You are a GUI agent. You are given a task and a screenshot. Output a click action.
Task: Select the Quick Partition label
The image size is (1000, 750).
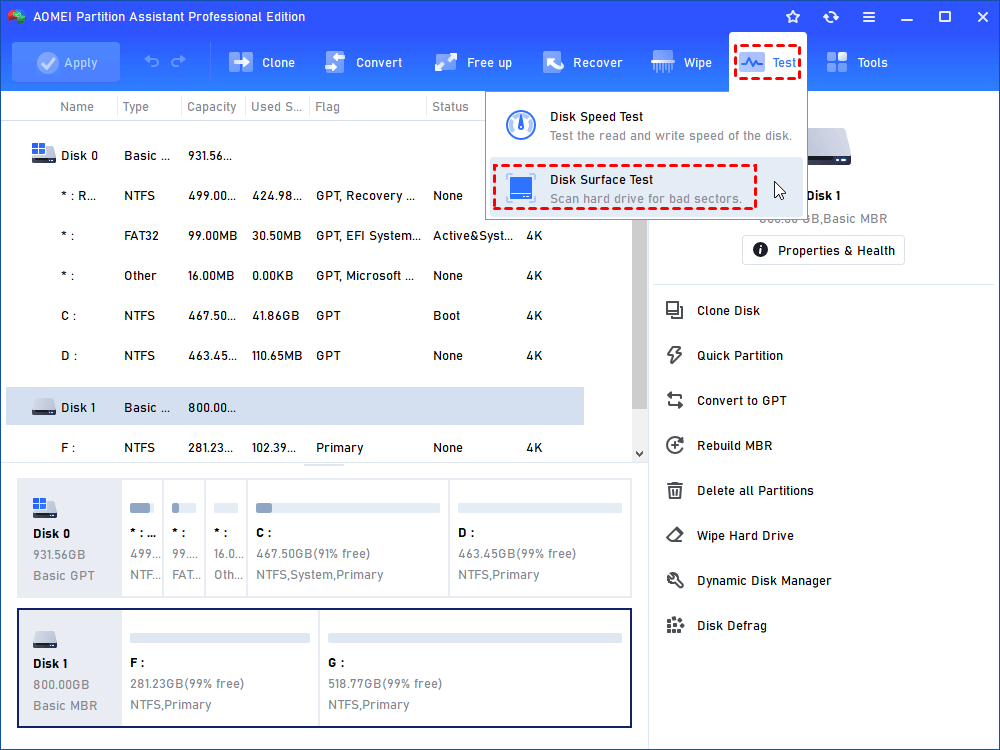[740, 356]
